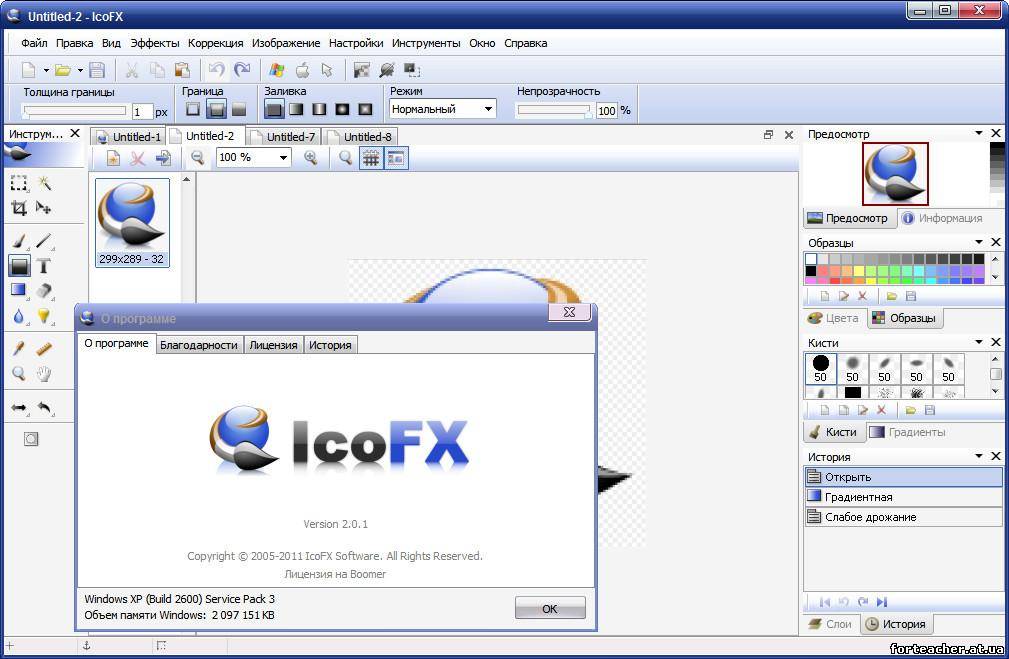Image resolution: width=1009 pixels, height=659 pixels.
Task: Select the Text tool
Action: tap(44, 265)
